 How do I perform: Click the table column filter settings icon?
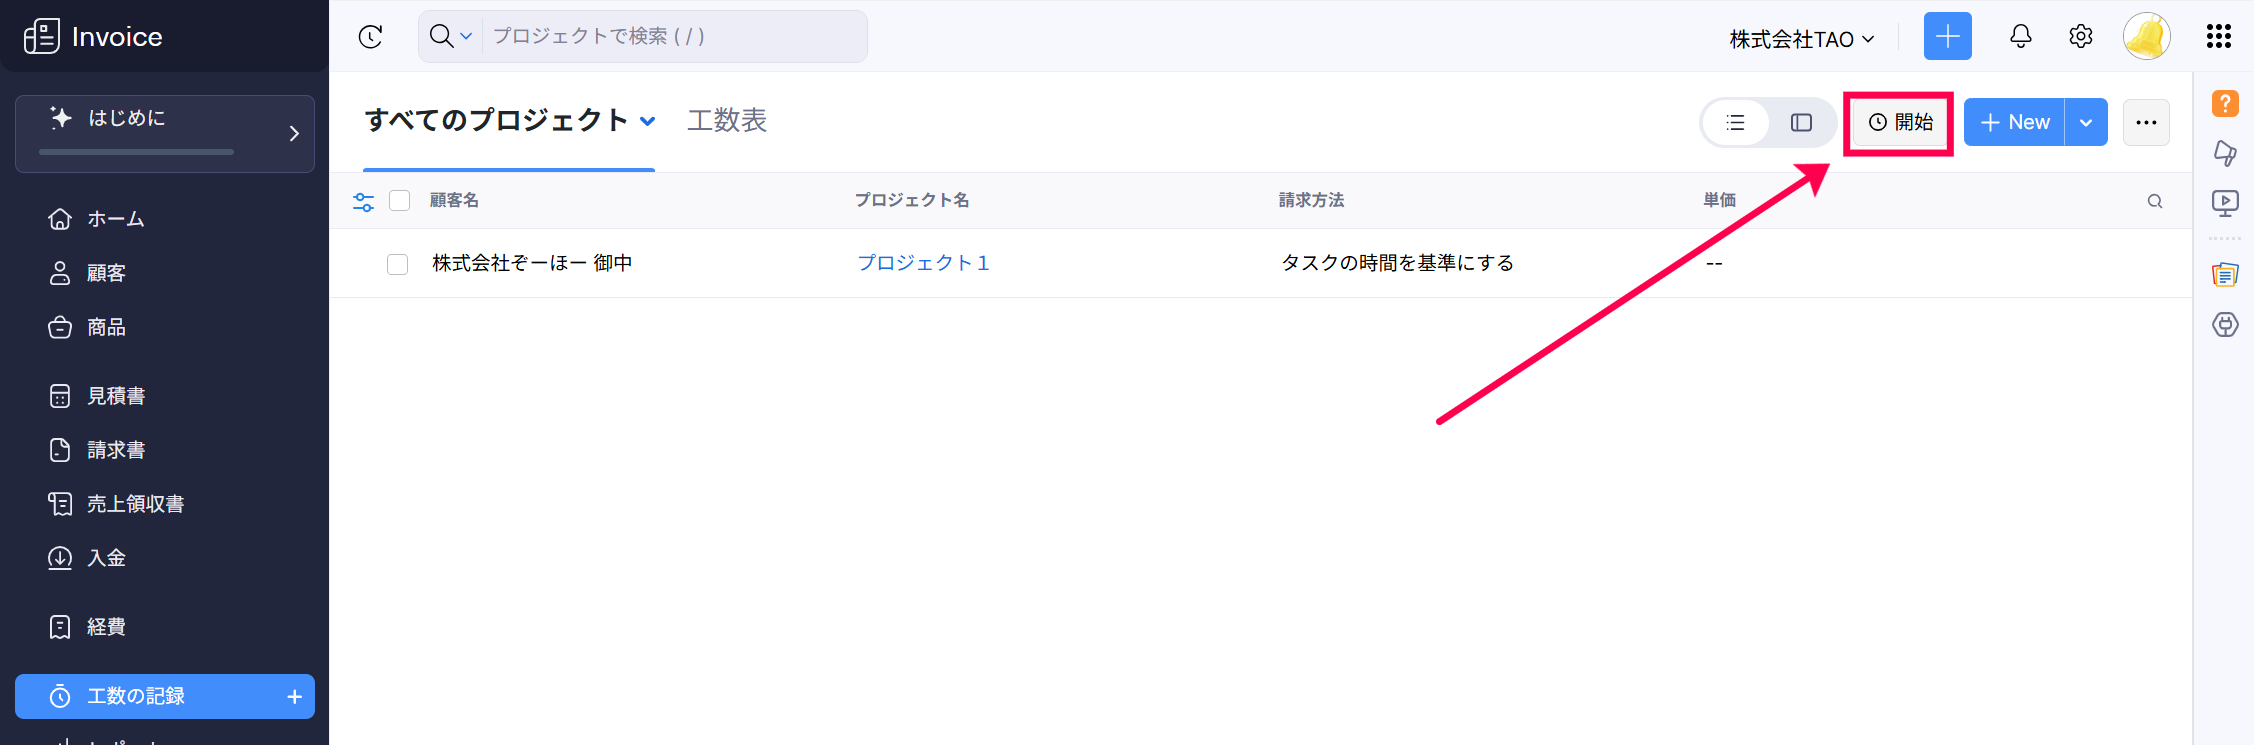click(x=364, y=202)
